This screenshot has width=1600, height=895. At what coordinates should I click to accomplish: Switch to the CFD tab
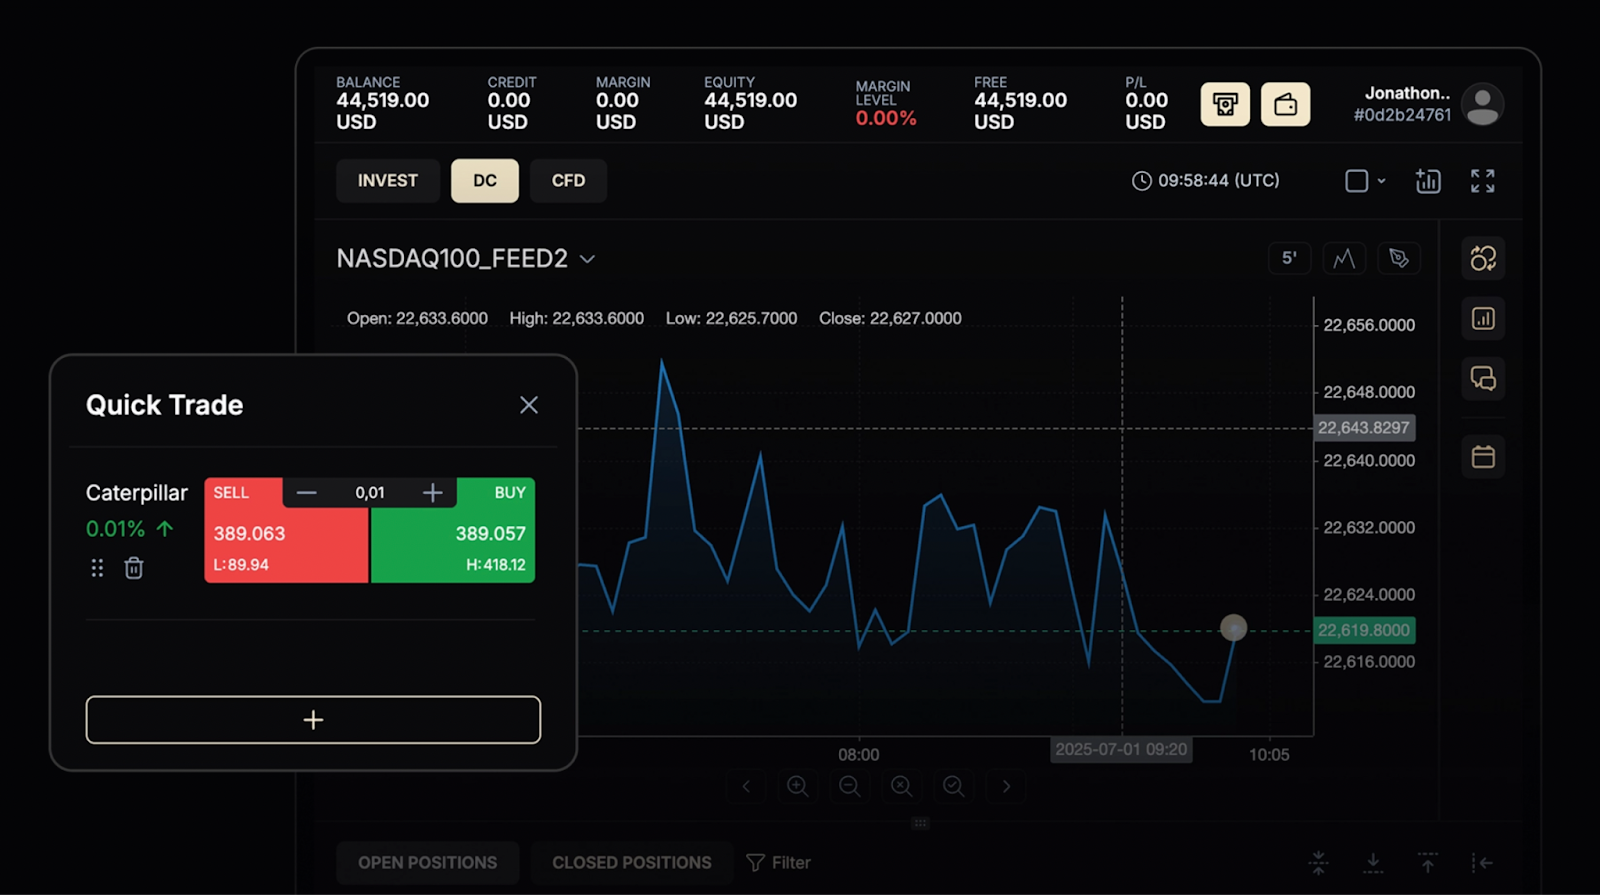(x=568, y=181)
